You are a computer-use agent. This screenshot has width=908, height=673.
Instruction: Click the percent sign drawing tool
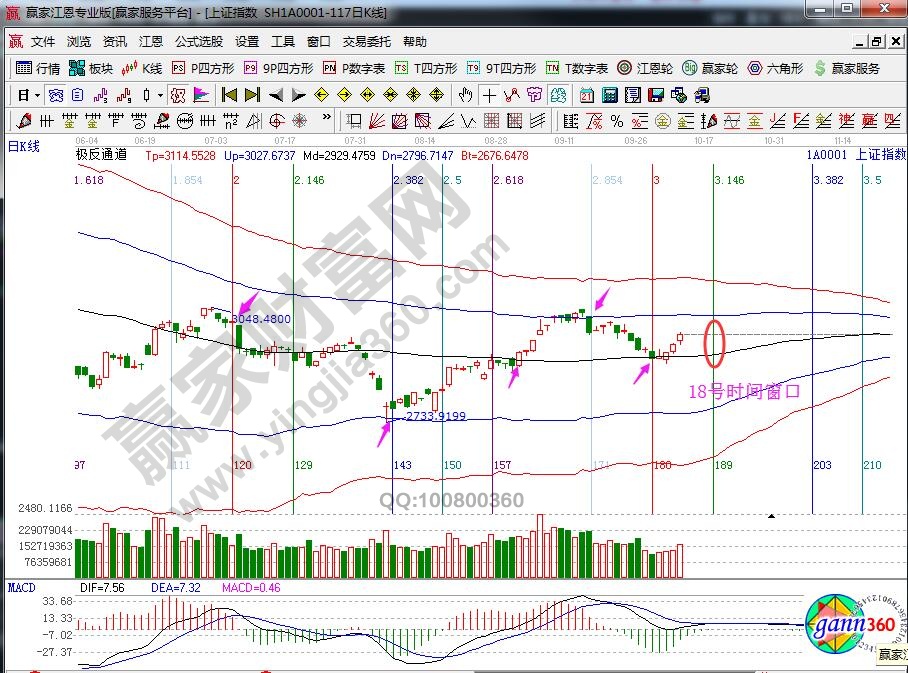pyautogui.click(x=617, y=121)
